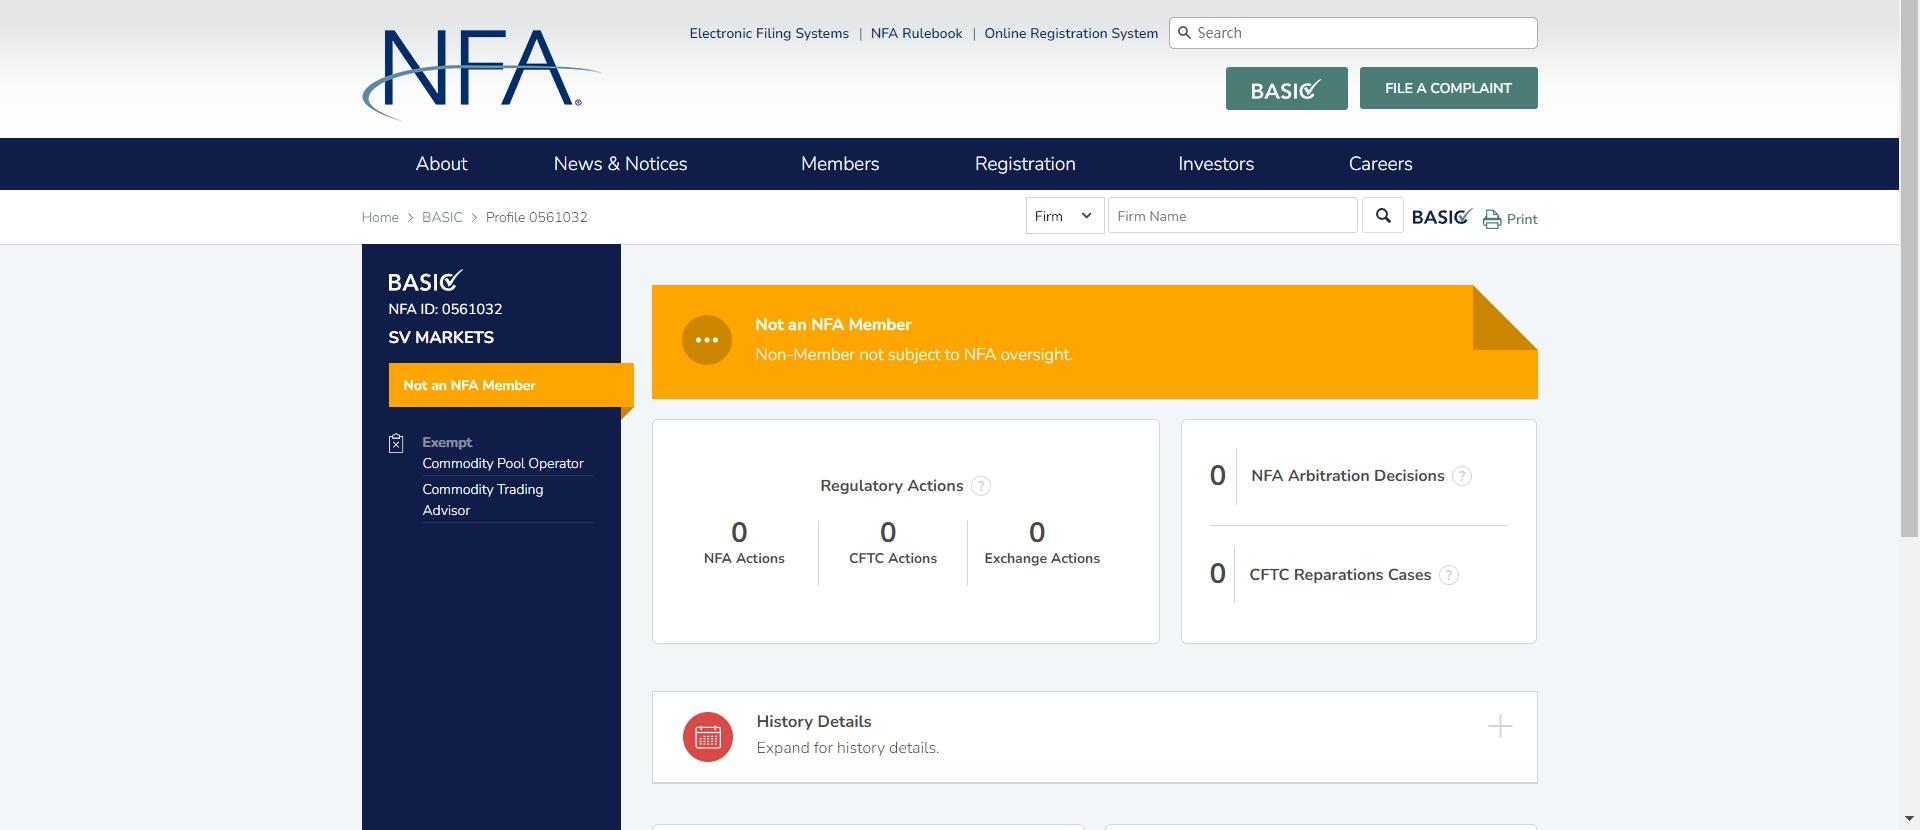Viewport: 1920px width, 830px height.
Task: Click the ellipsis circle icon in orange banner
Action: 707,340
